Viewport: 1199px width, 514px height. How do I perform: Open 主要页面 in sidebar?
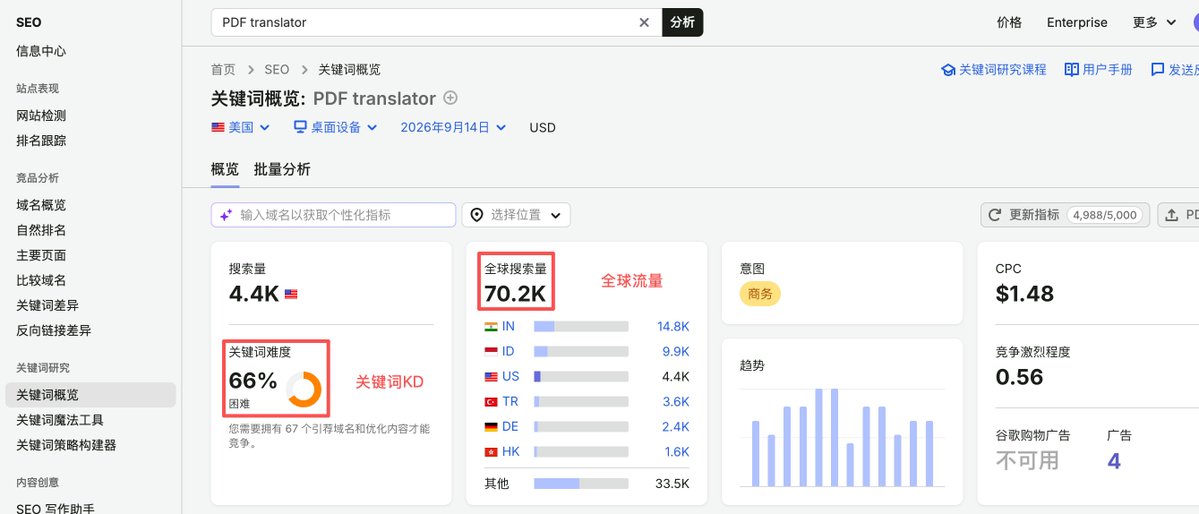41,255
